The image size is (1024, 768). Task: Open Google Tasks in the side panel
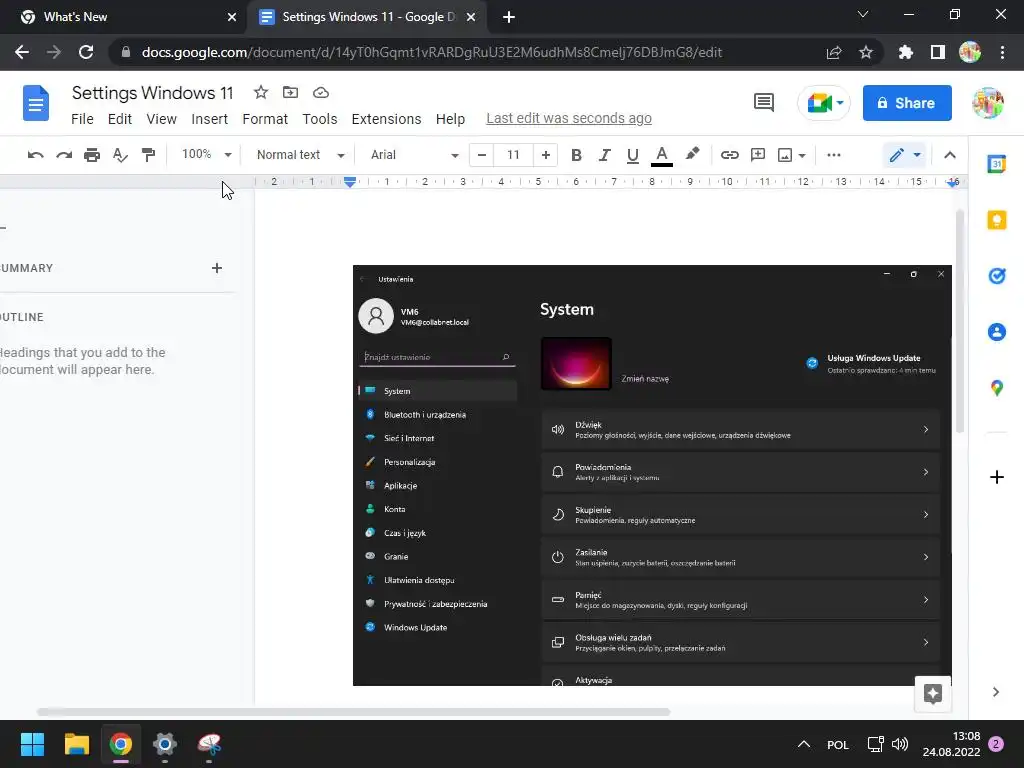click(997, 276)
